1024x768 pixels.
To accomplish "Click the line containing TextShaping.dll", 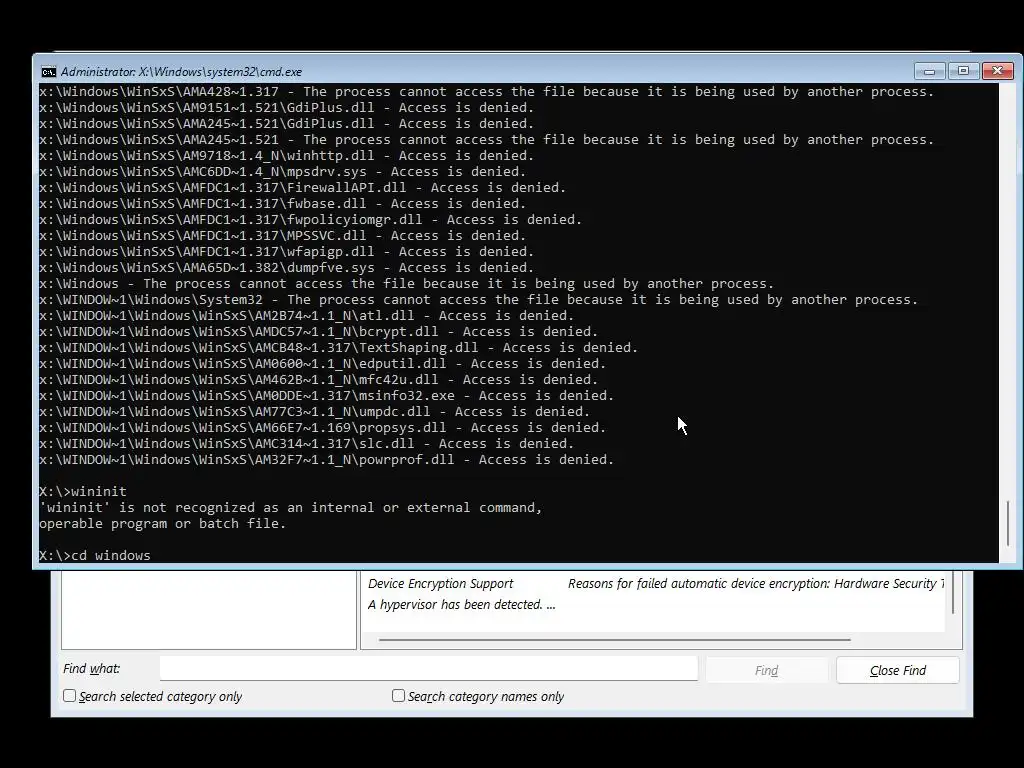I will point(338,347).
